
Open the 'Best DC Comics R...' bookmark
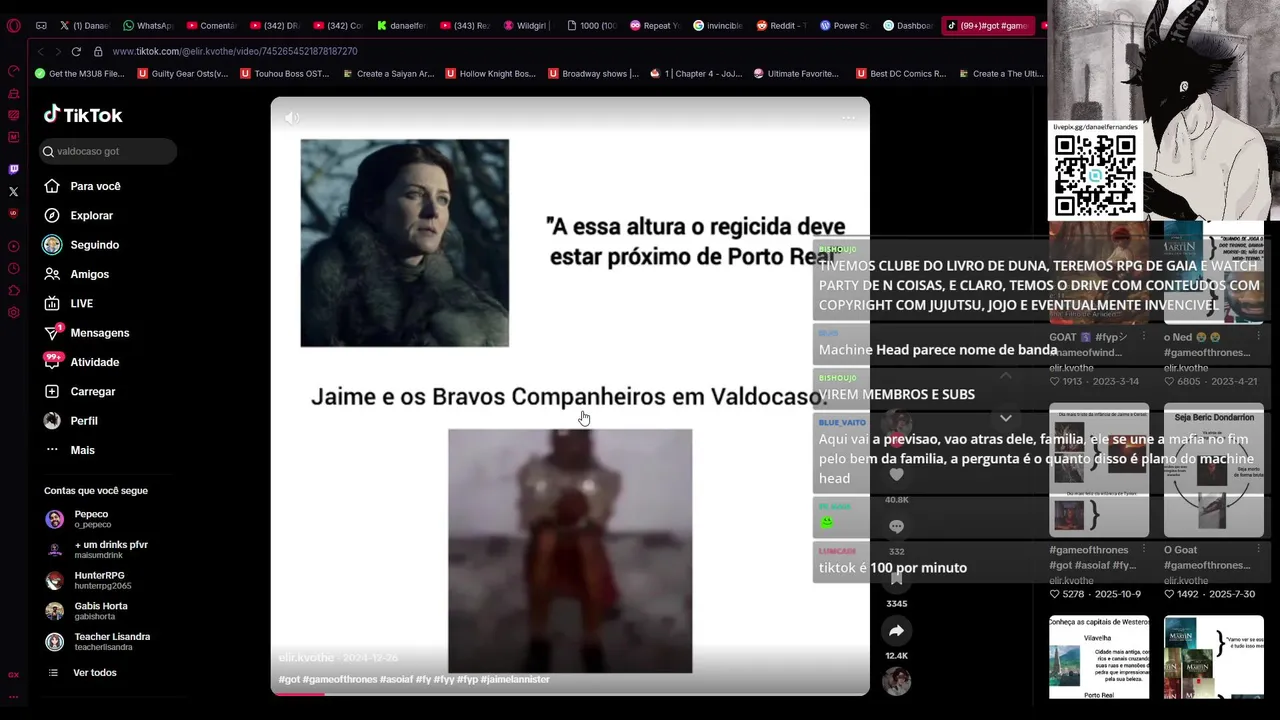(901, 73)
